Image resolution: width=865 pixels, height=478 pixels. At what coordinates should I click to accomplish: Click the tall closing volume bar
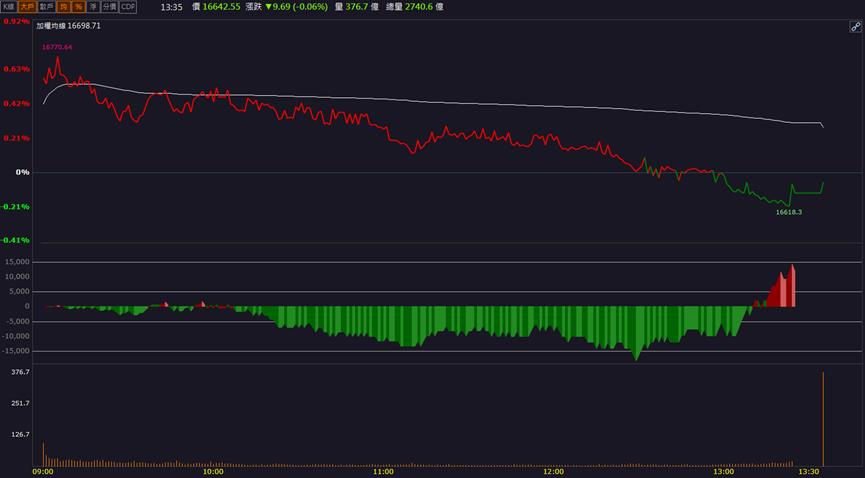823,419
